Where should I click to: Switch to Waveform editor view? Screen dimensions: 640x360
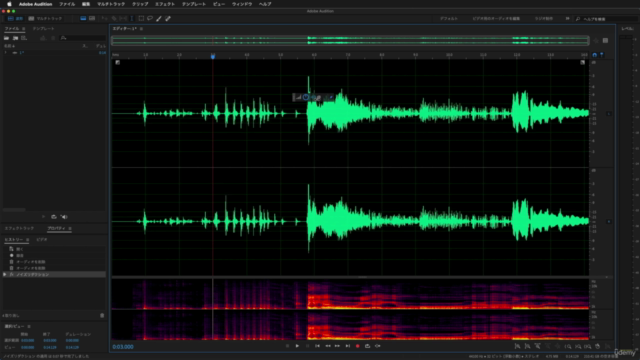point(15,18)
